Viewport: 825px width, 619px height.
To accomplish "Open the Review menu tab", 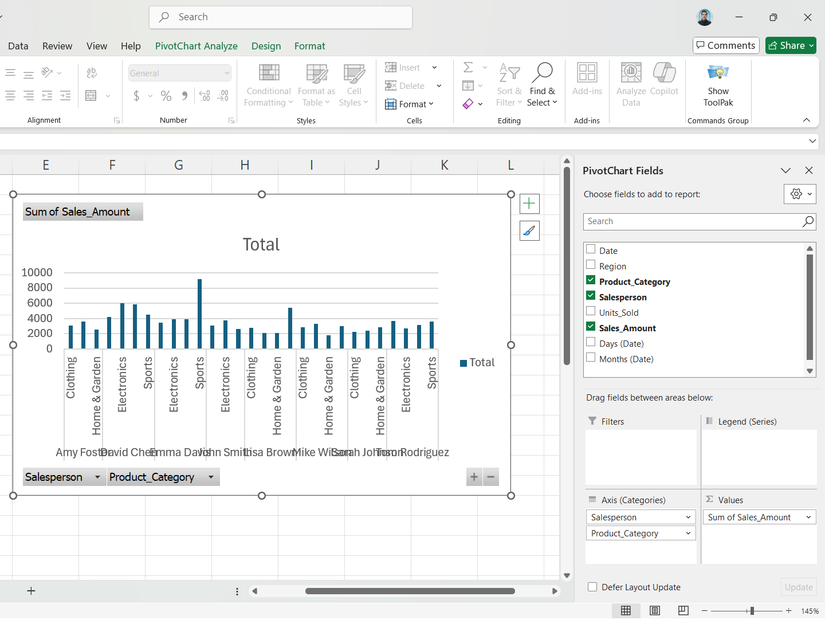I will 57,45.
